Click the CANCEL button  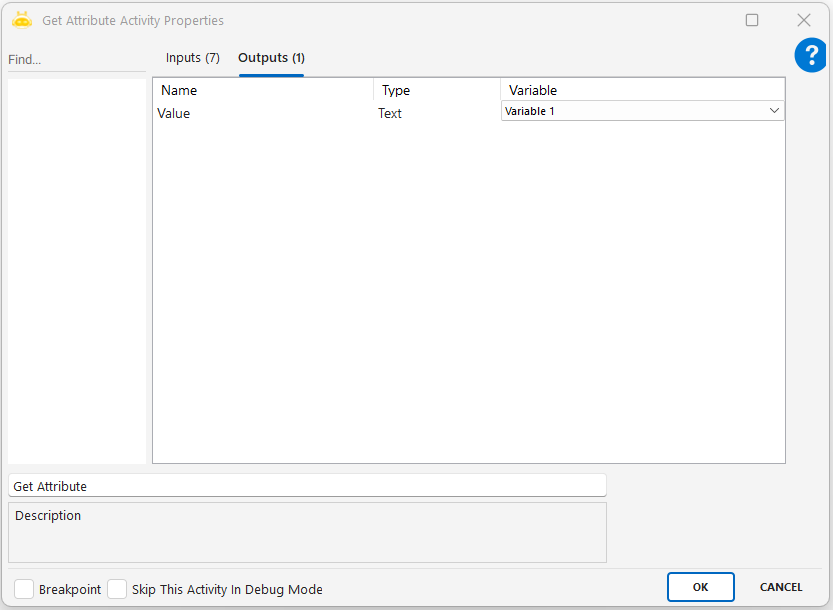[x=781, y=587]
